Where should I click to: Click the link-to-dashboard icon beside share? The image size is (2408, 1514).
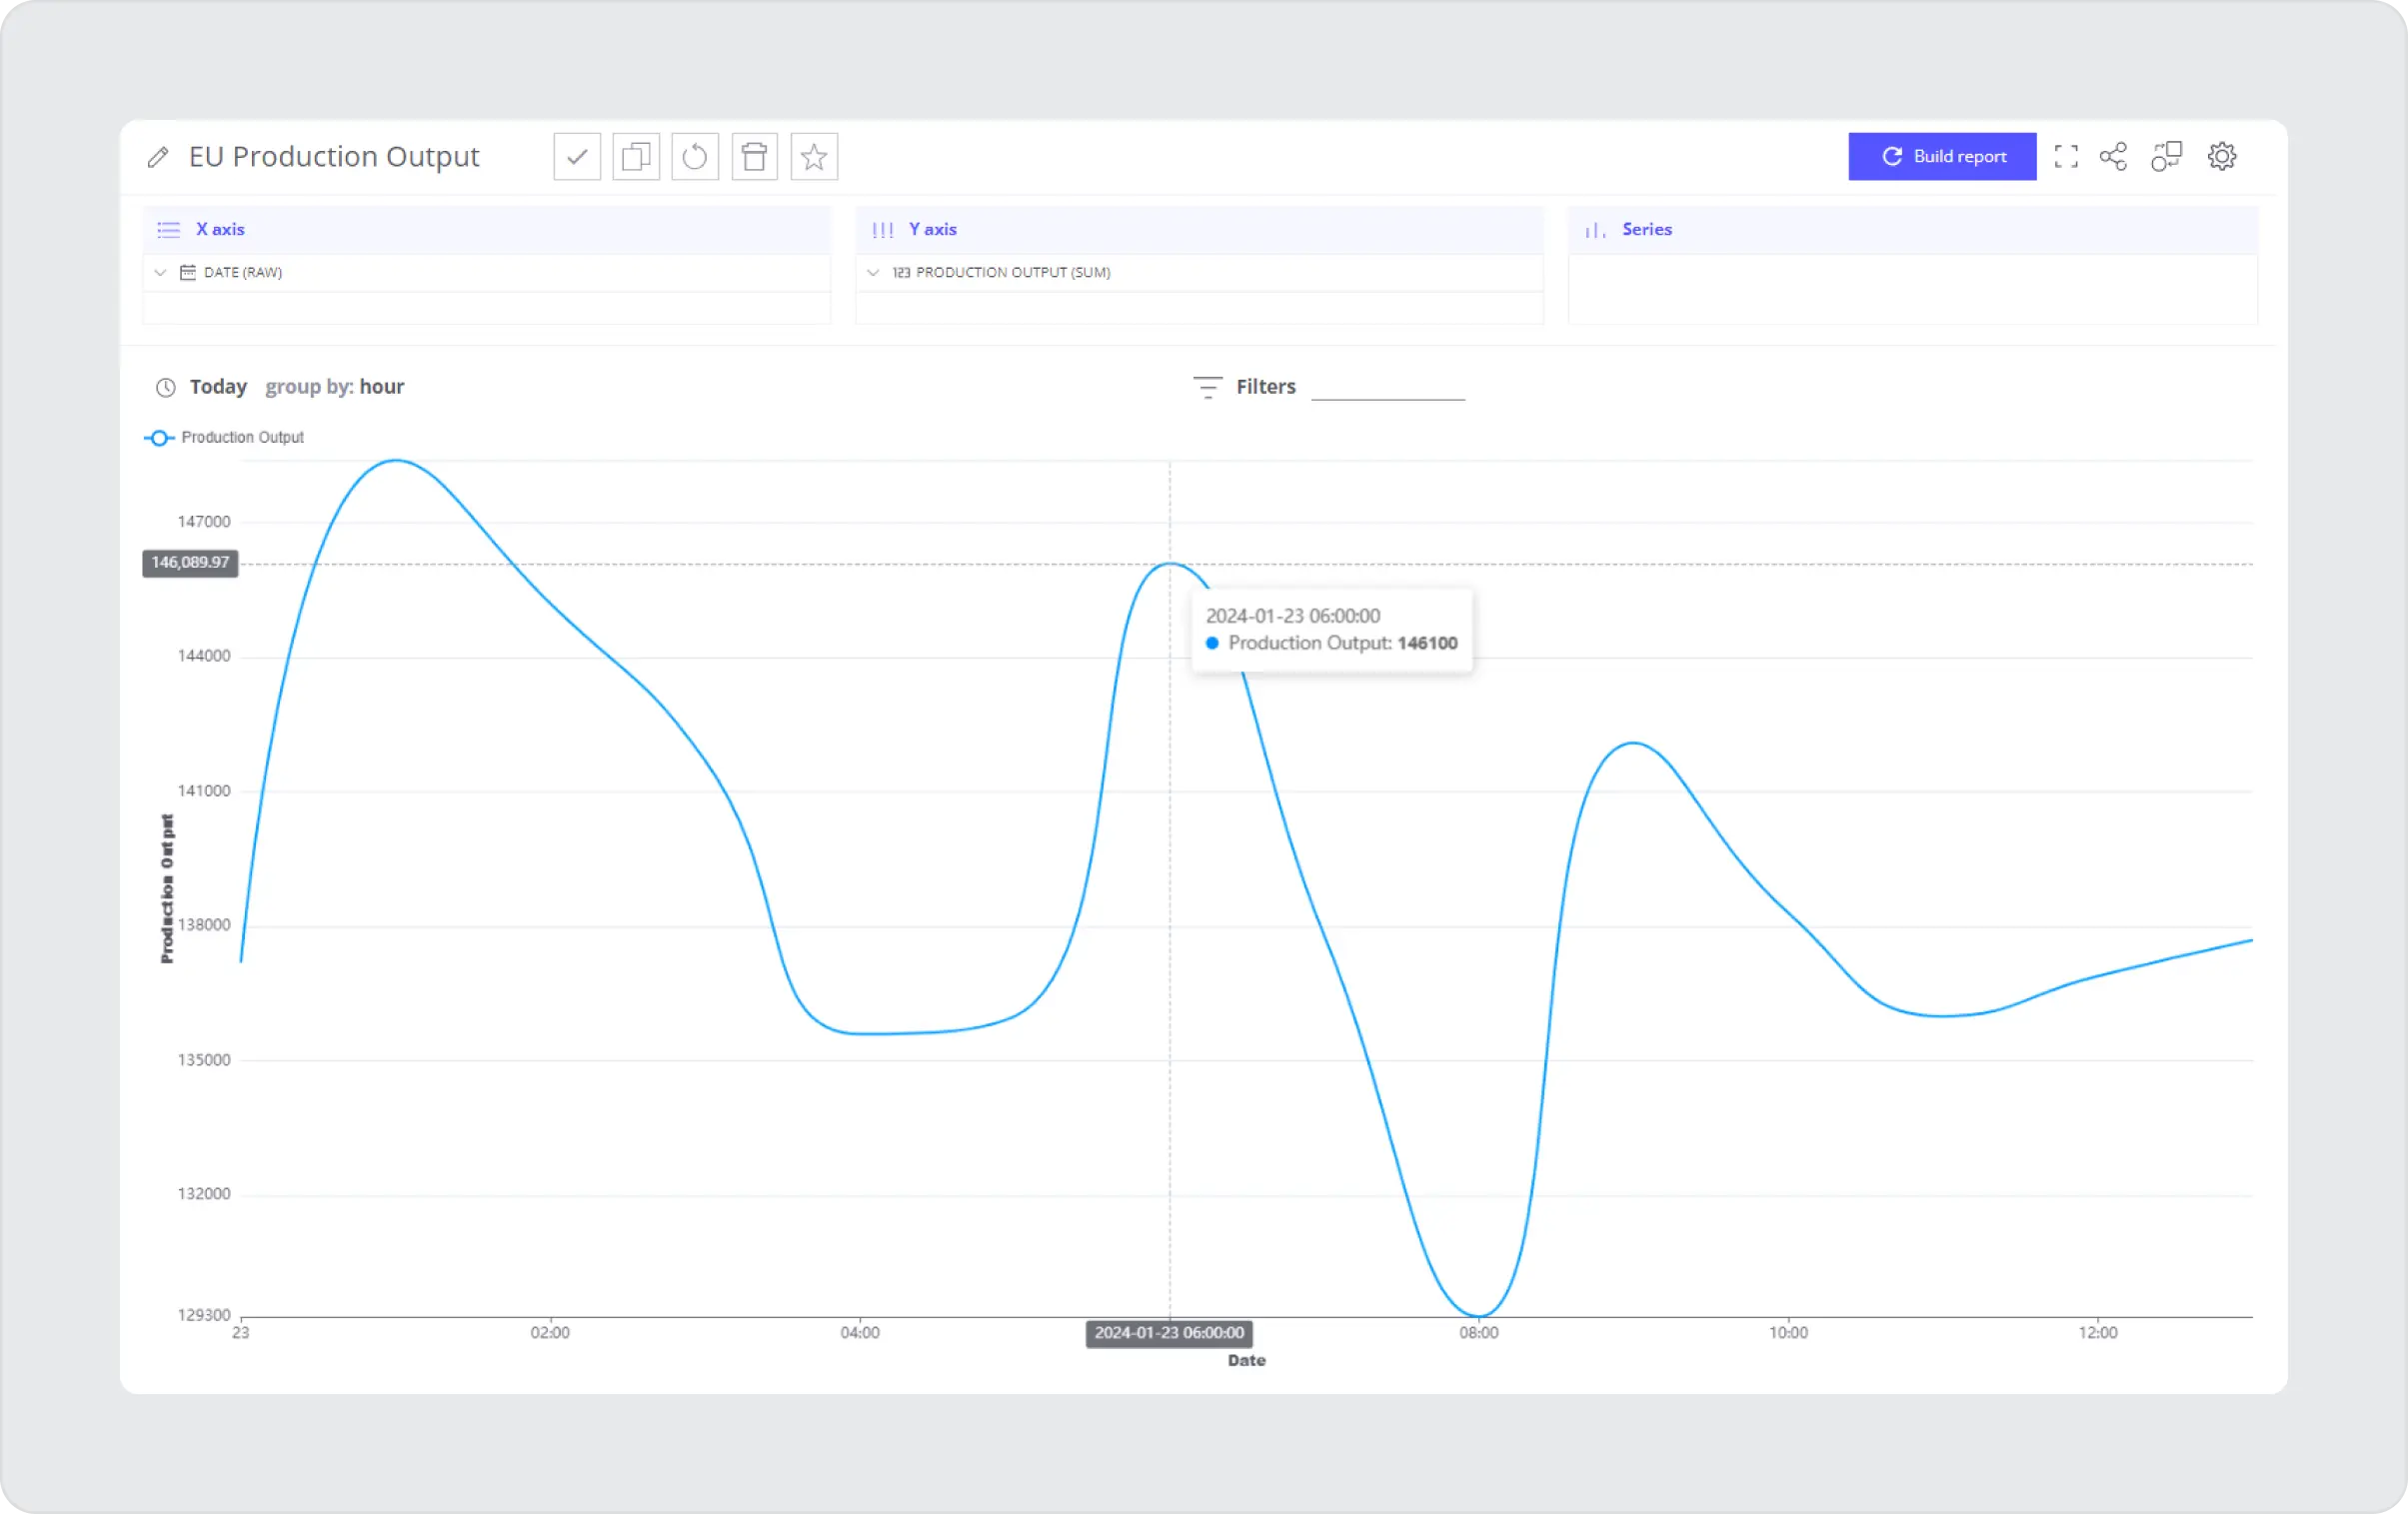tap(2166, 157)
